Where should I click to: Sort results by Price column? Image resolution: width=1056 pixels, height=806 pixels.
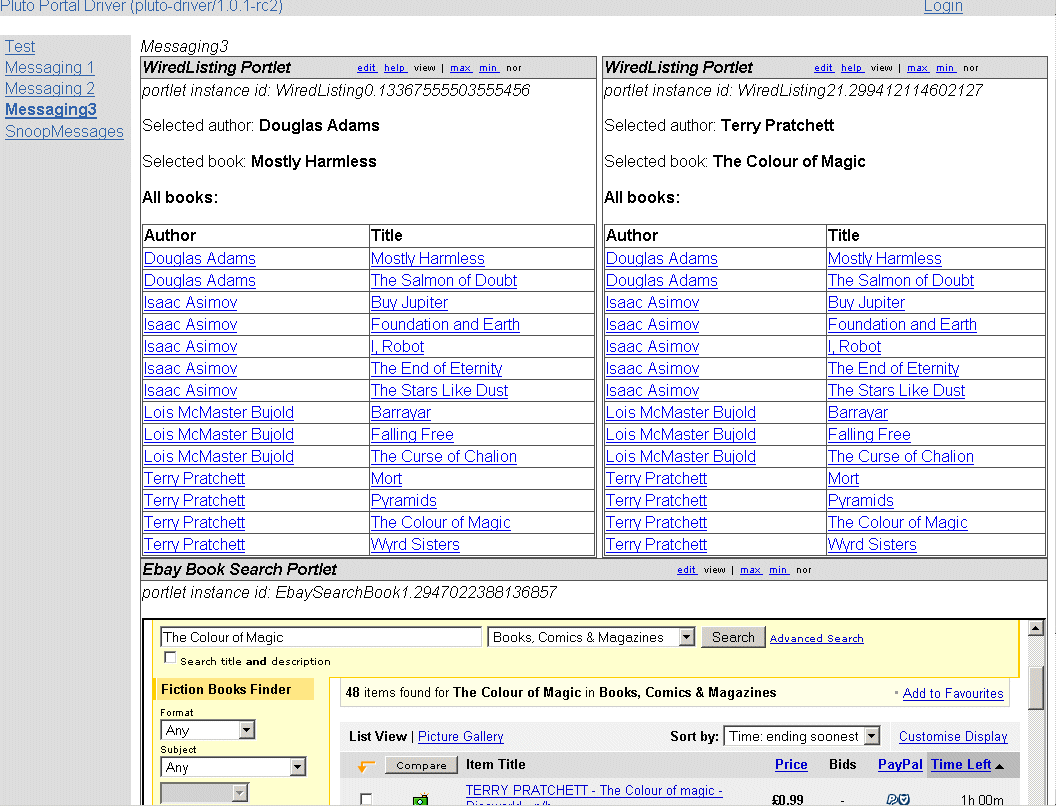pyautogui.click(x=791, y=764)
